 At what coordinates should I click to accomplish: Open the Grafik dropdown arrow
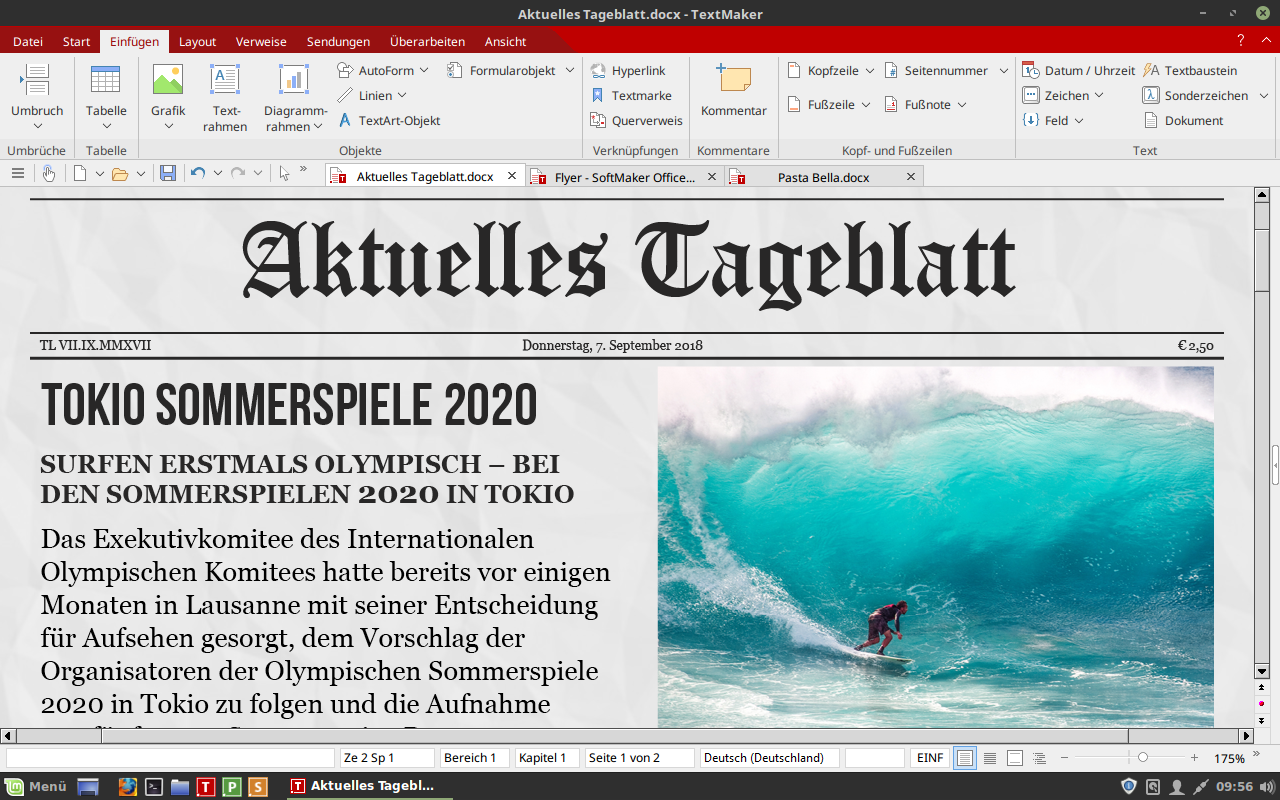click(x=168, y=126)
